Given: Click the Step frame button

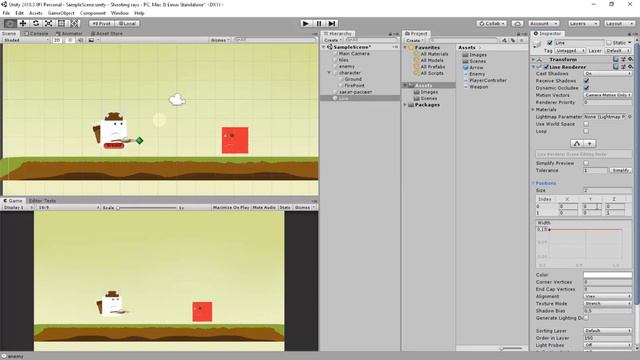Looking at the screenshot, I should pyautogui.click(x=332, y=24).
